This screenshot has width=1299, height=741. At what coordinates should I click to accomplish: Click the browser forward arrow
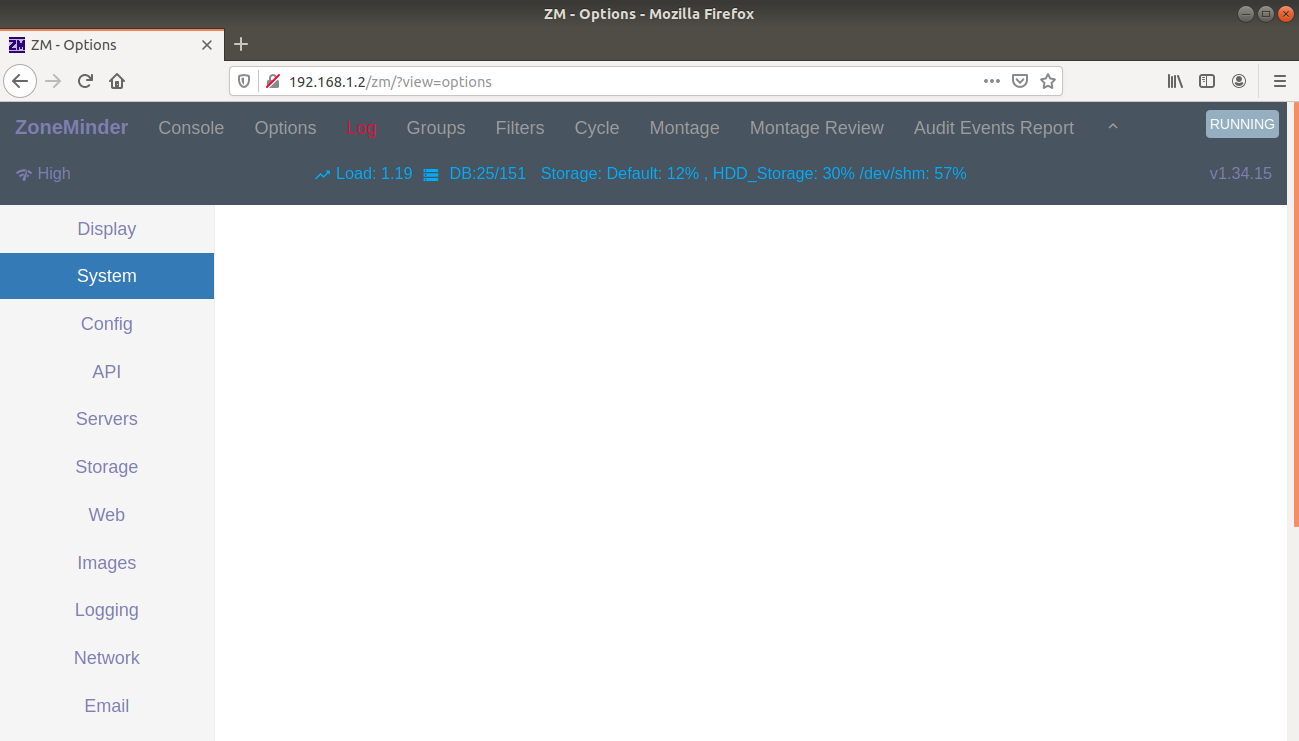point(53,81)
